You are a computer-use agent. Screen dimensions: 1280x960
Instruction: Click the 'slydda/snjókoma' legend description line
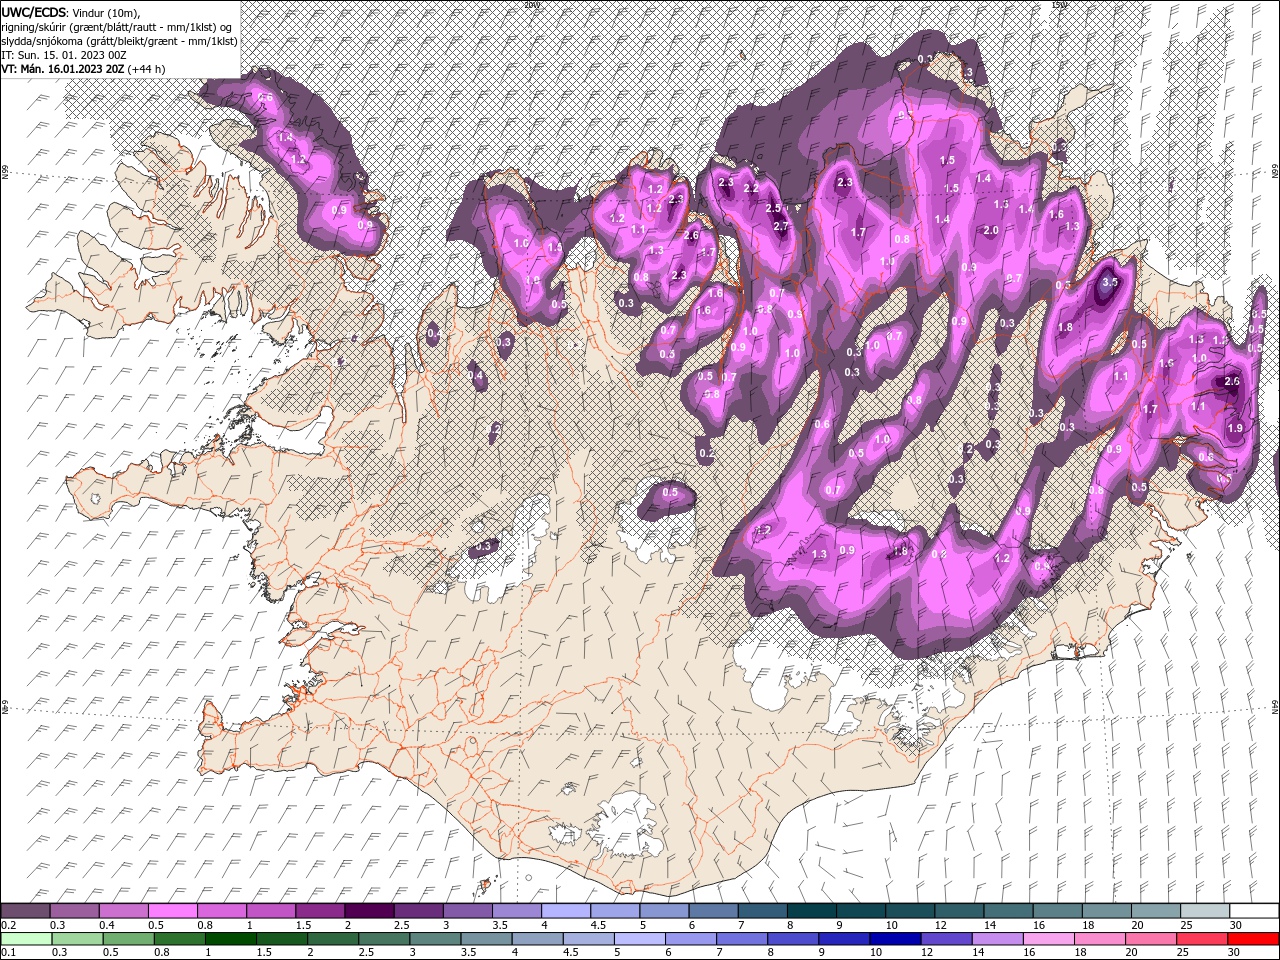119,41
